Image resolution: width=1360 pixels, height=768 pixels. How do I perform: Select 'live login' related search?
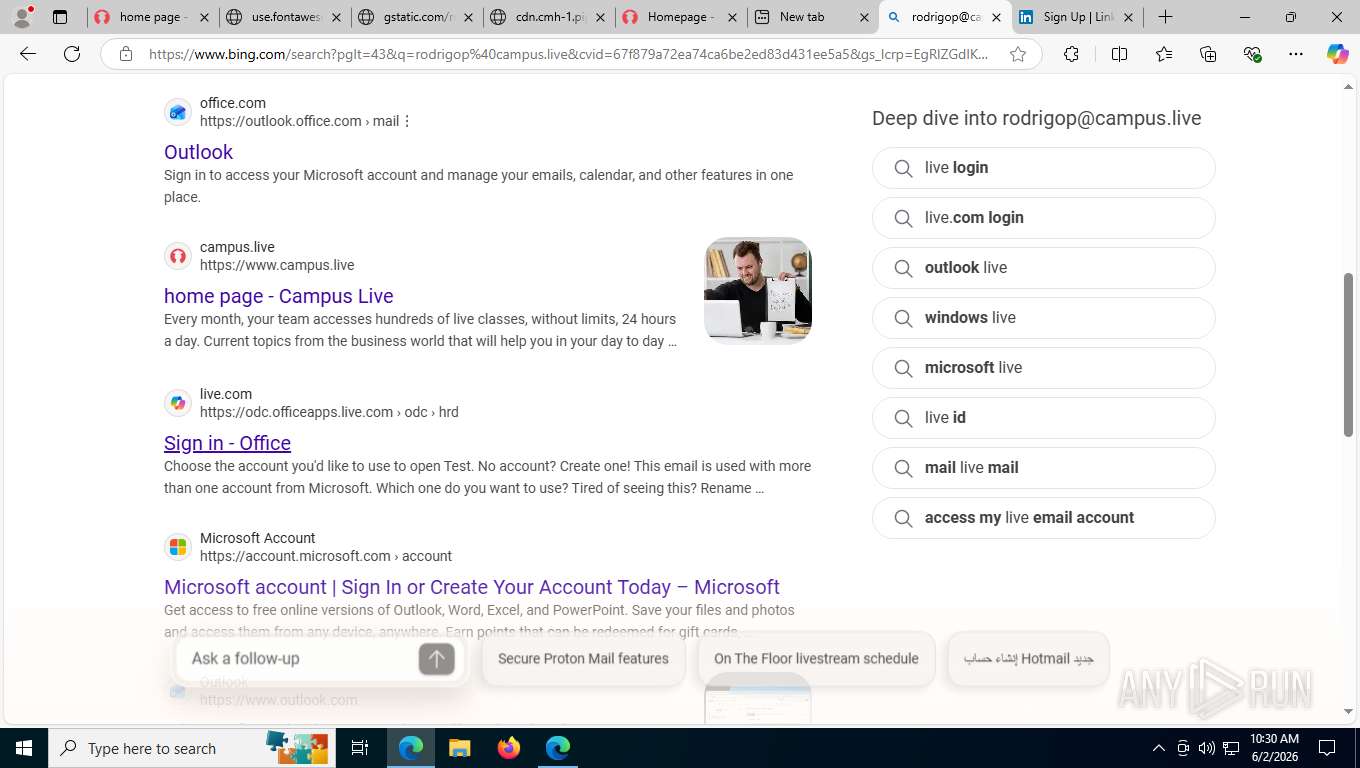(1043, 168)
